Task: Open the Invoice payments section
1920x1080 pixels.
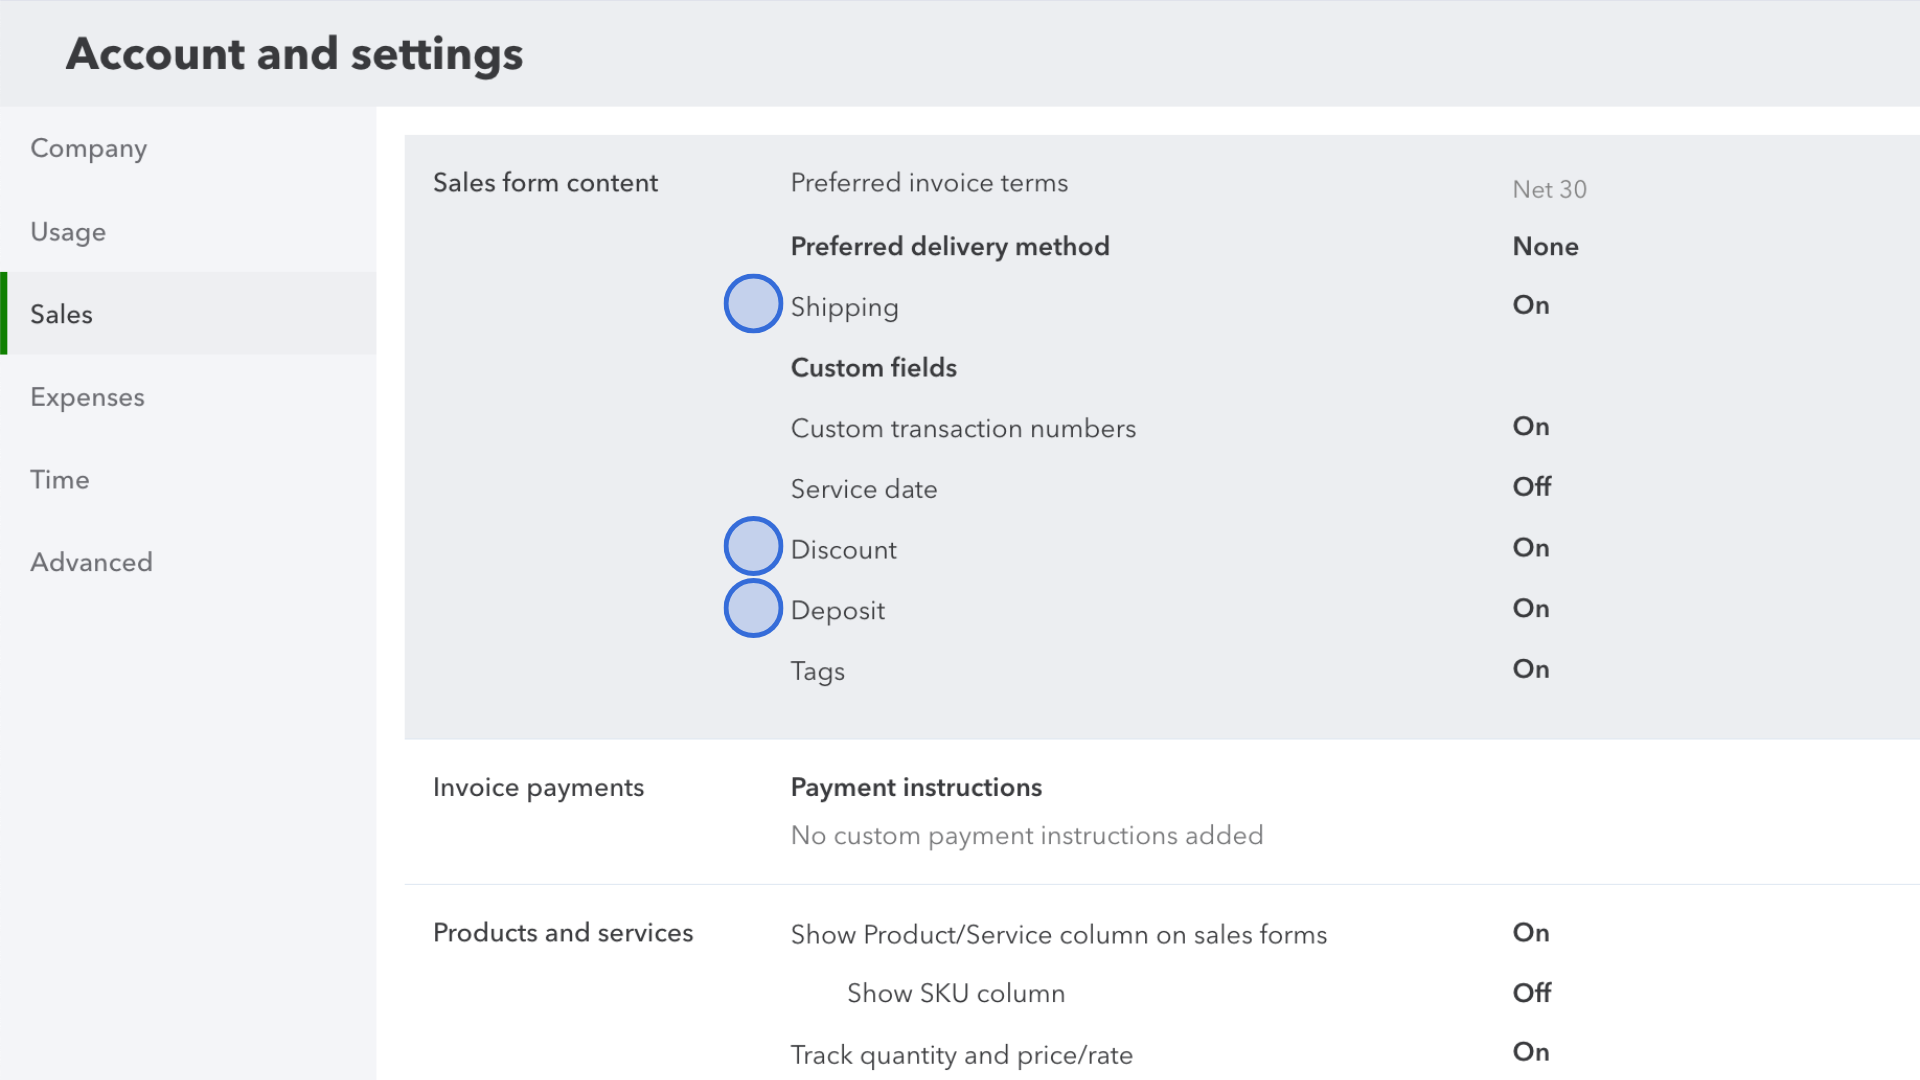Action: 538,788
